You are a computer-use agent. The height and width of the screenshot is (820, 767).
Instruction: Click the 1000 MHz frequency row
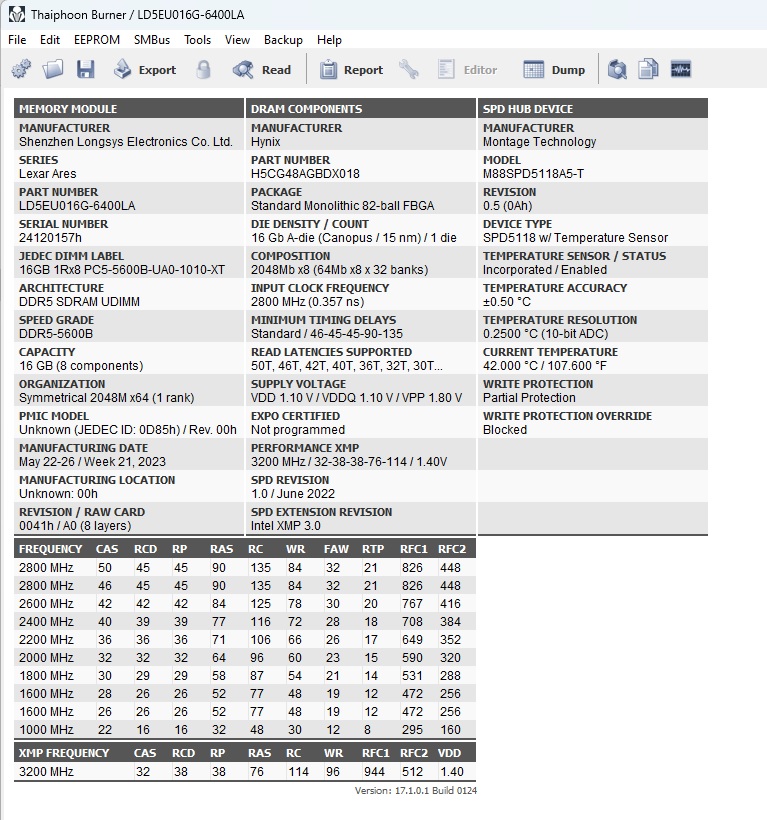[245, 730]
